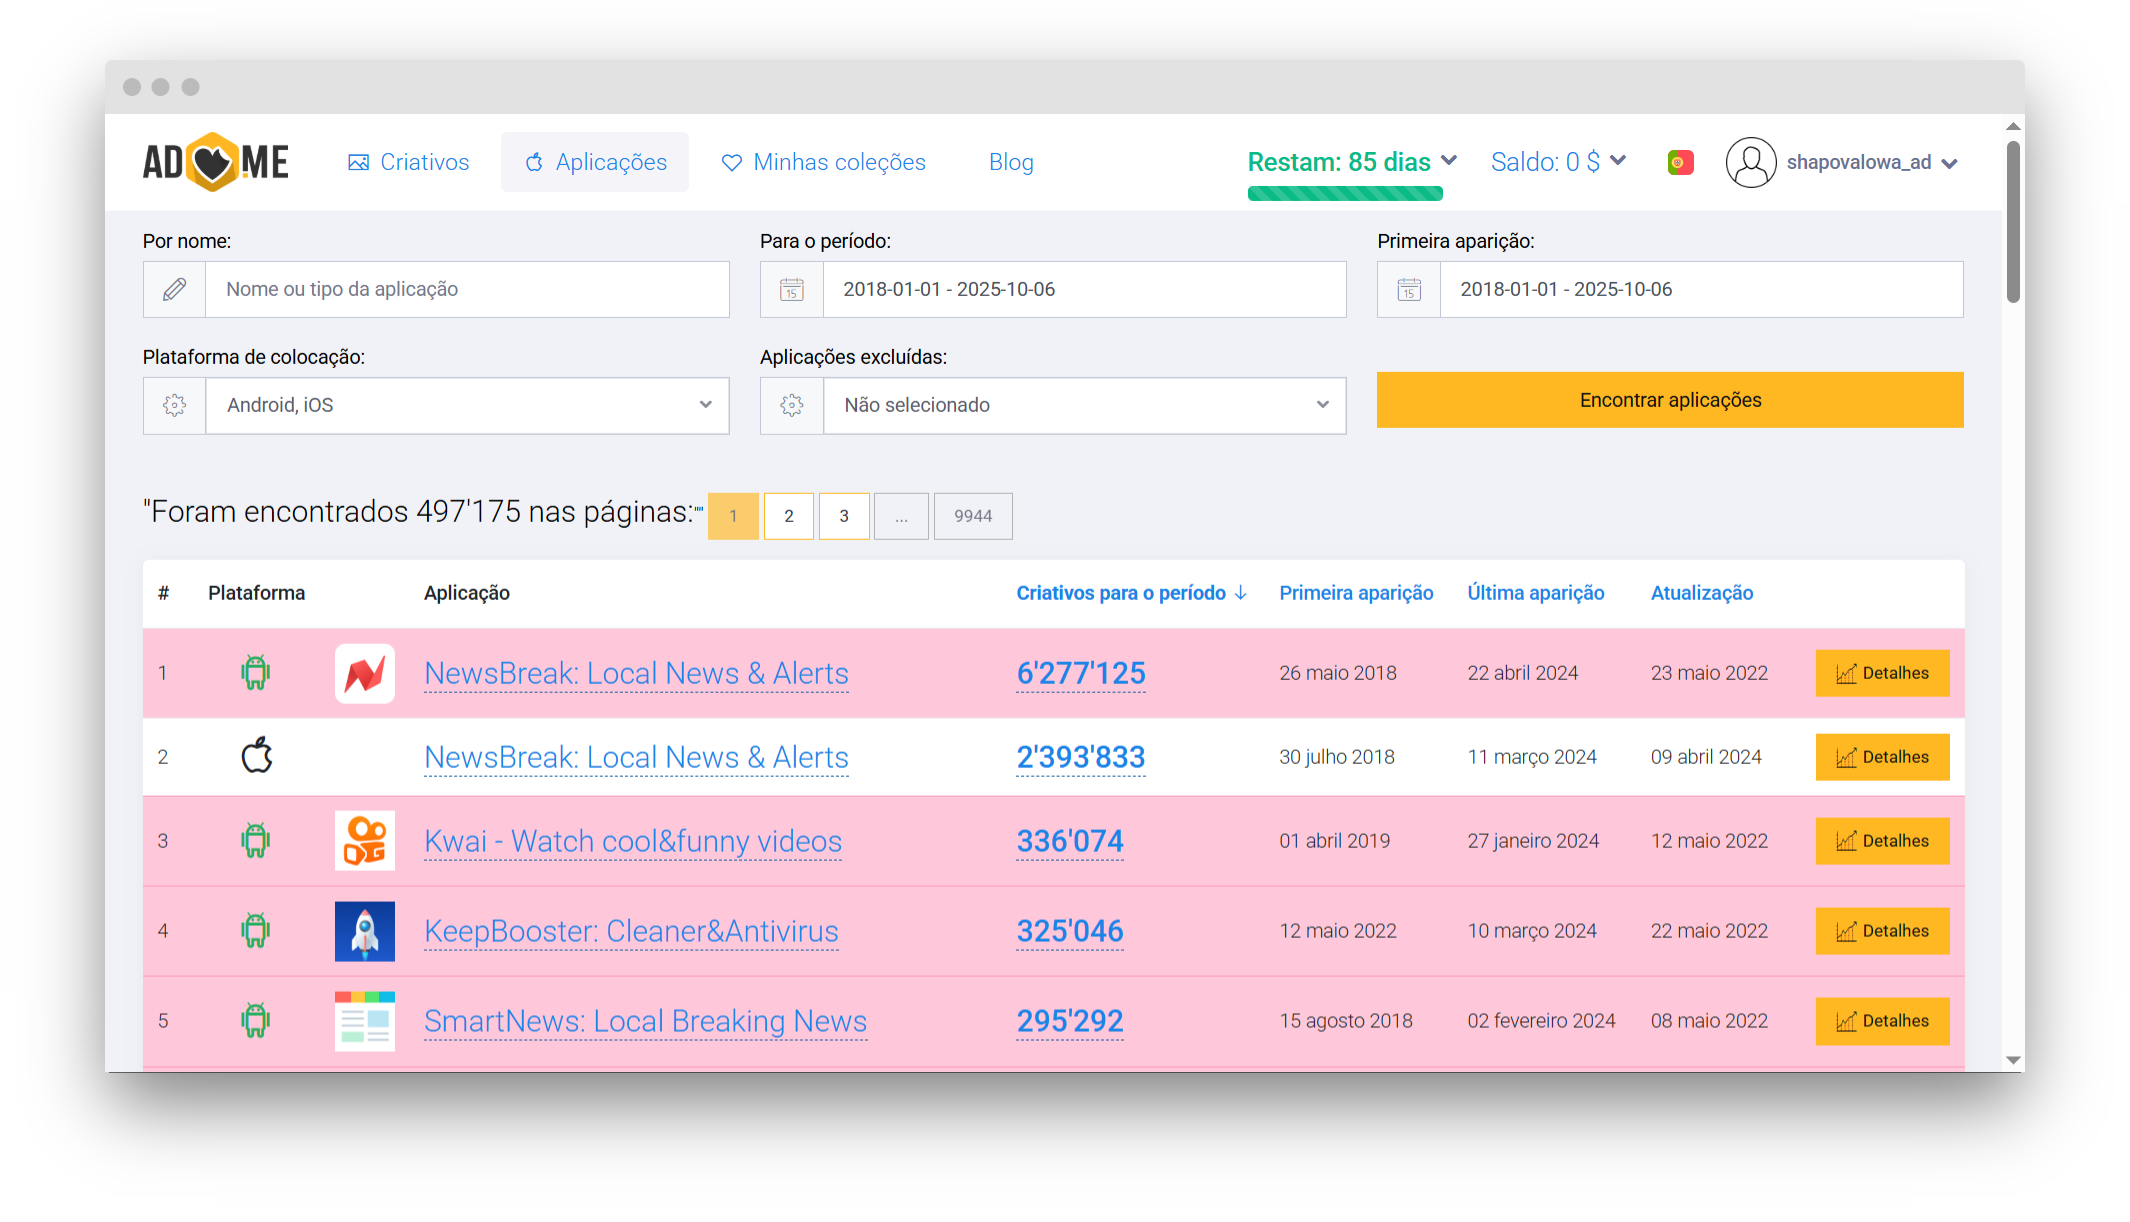Screen dimensions: 2130x1222
Task: Click the Portugal flag language icon
Action: (1680, 162)
